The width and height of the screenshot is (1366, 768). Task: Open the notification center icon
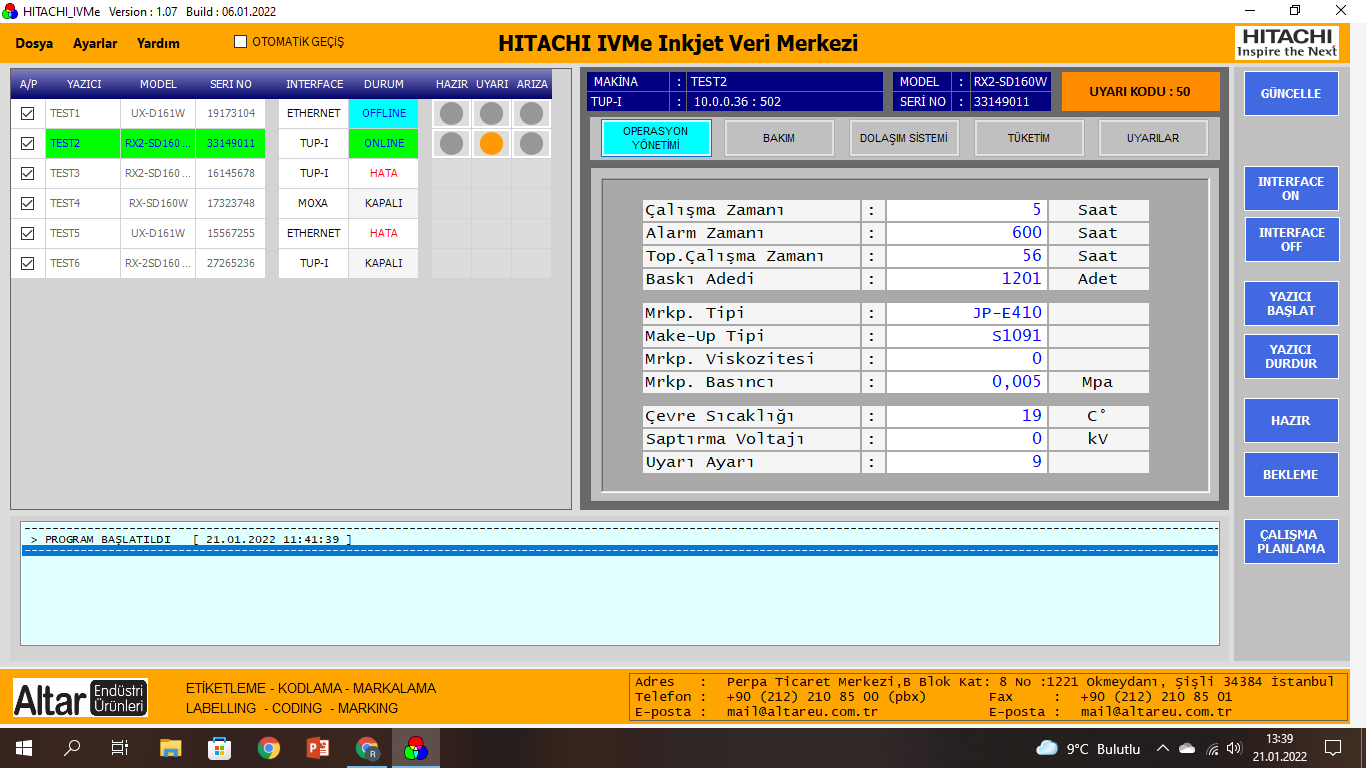(x=1332, y=748)
